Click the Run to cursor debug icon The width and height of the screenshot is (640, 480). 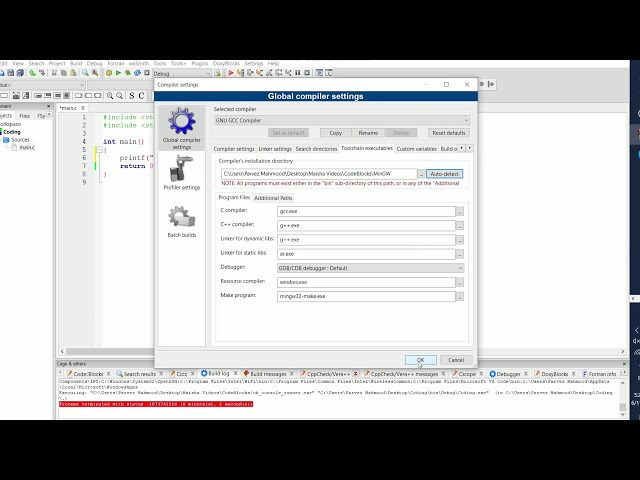tap(240, 73)
